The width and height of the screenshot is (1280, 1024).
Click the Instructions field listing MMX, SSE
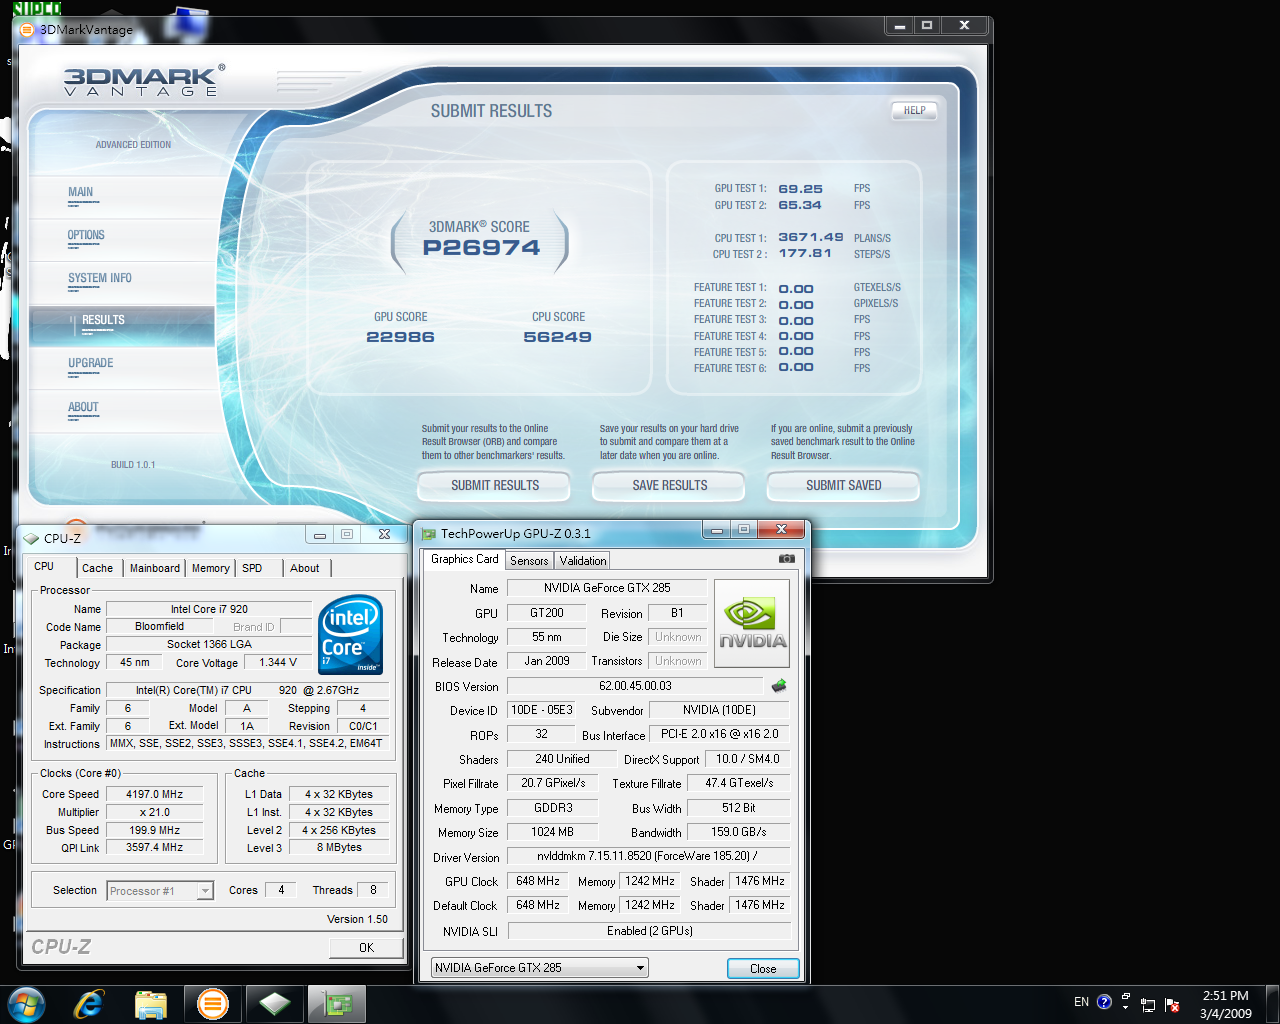tap(246, 743)
